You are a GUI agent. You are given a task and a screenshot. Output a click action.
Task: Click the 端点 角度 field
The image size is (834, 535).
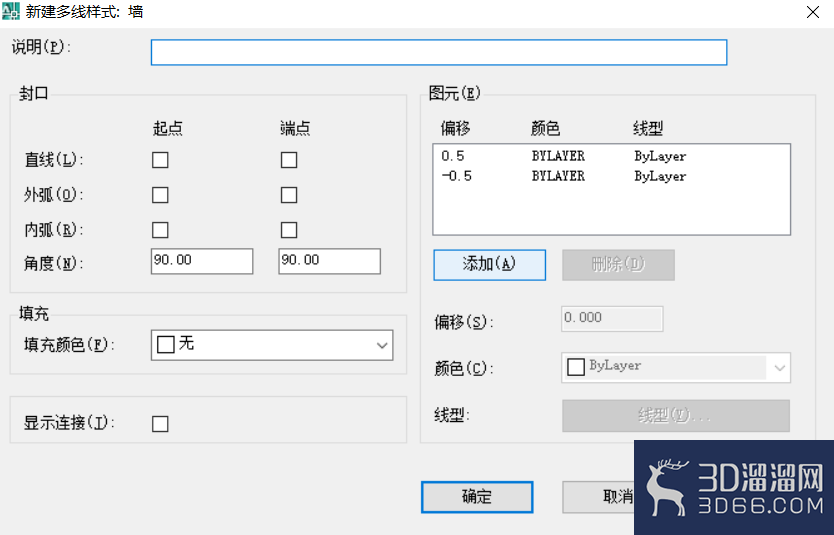[x=330, y=261]
